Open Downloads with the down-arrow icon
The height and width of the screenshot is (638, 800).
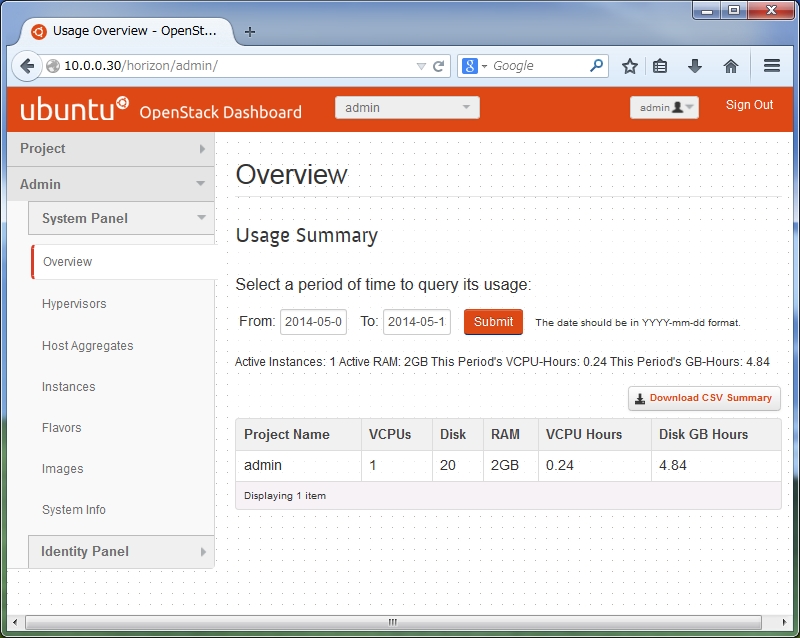[x=694, y=66]
